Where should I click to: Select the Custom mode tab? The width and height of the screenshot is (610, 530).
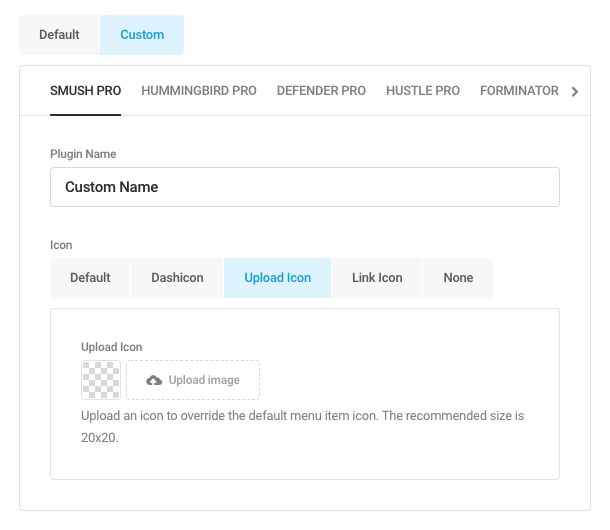pos(142,35)
